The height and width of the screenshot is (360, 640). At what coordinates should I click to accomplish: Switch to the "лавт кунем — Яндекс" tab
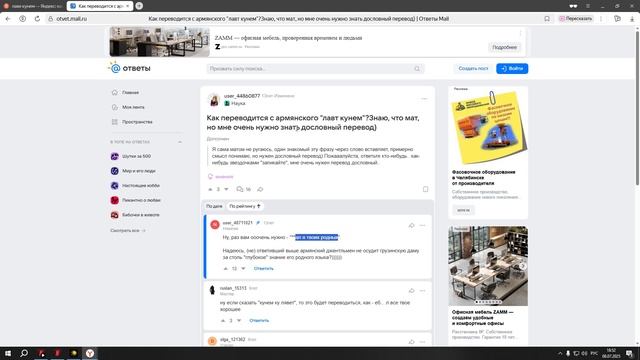33,6
